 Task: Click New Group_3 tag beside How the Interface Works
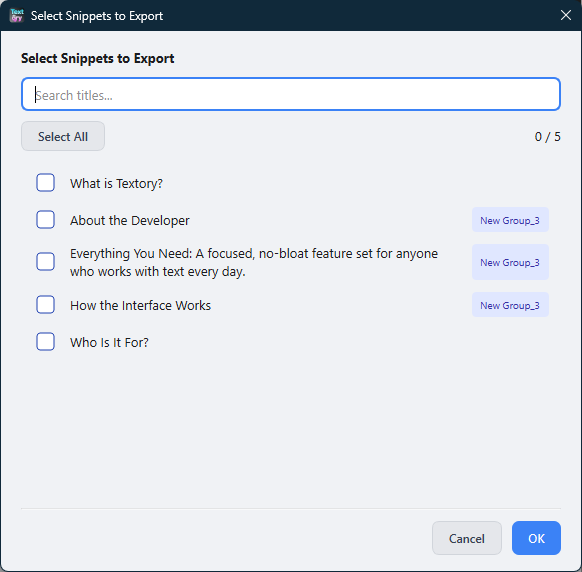click(510, 305)
